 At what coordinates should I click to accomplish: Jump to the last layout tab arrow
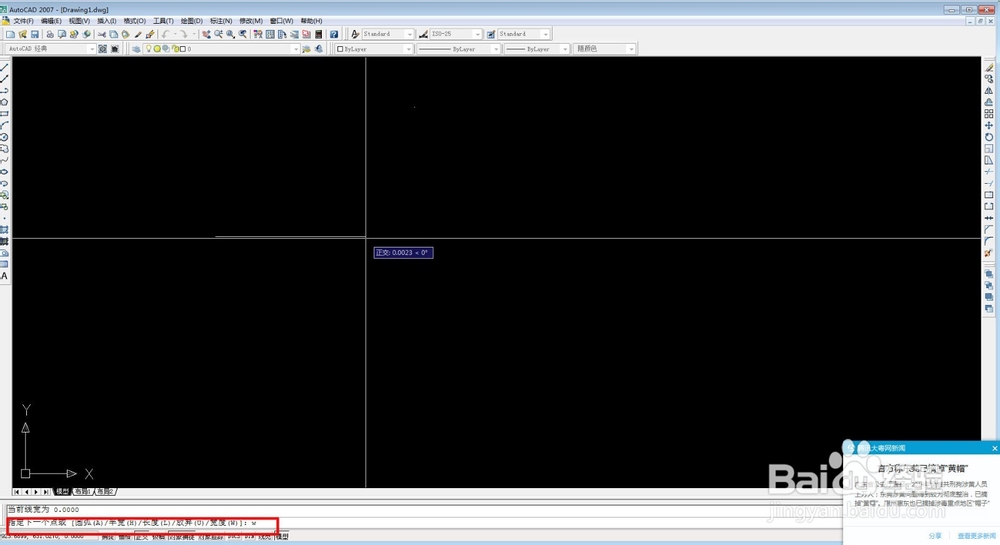click(45, 491)
